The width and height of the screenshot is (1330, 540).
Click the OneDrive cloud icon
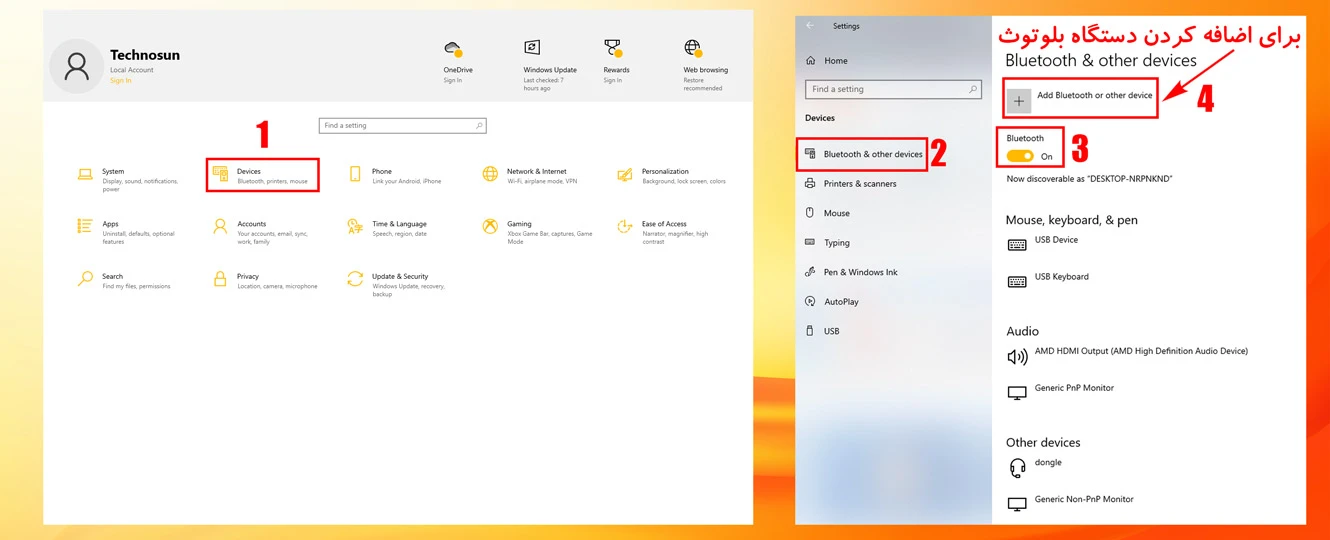coord(453,49)
